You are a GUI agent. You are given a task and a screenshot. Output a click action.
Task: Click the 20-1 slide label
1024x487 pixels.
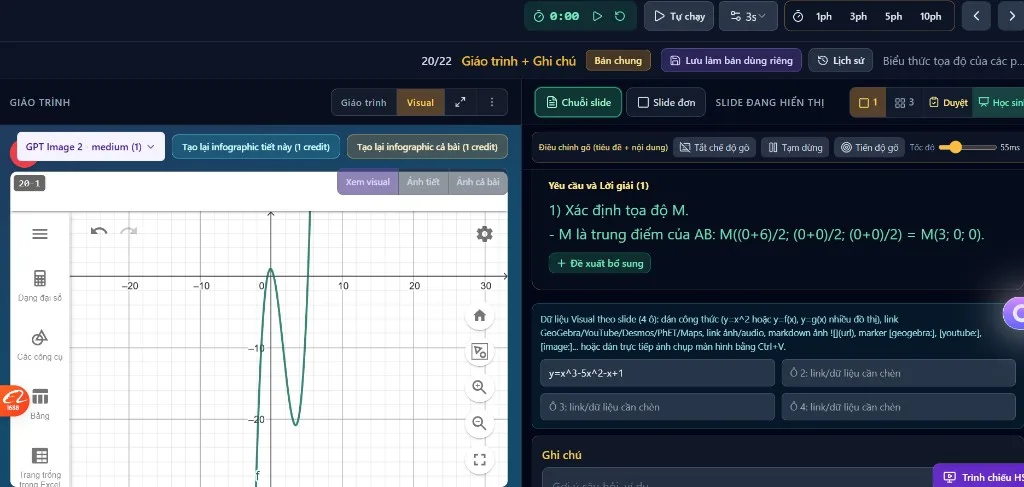pos(29,183)
